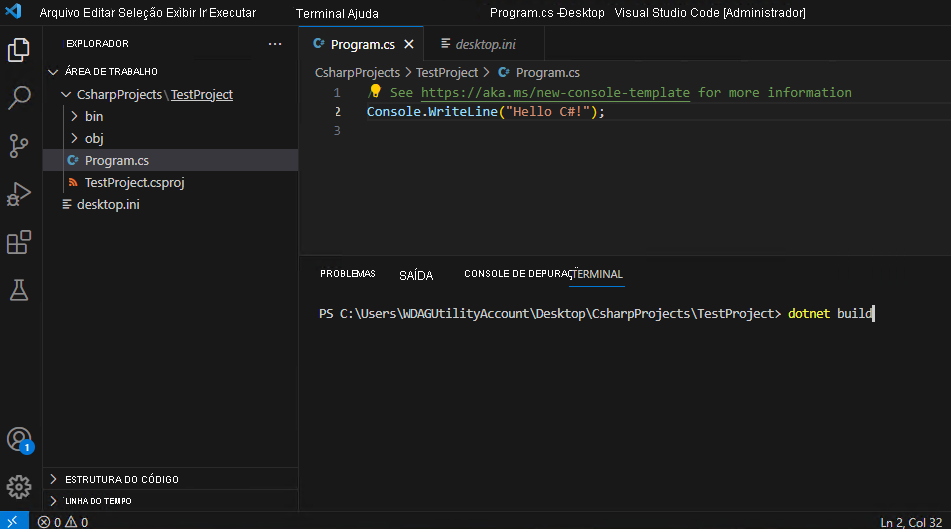
Task: Open the Run and Debug view
Action: coord(19,195)
